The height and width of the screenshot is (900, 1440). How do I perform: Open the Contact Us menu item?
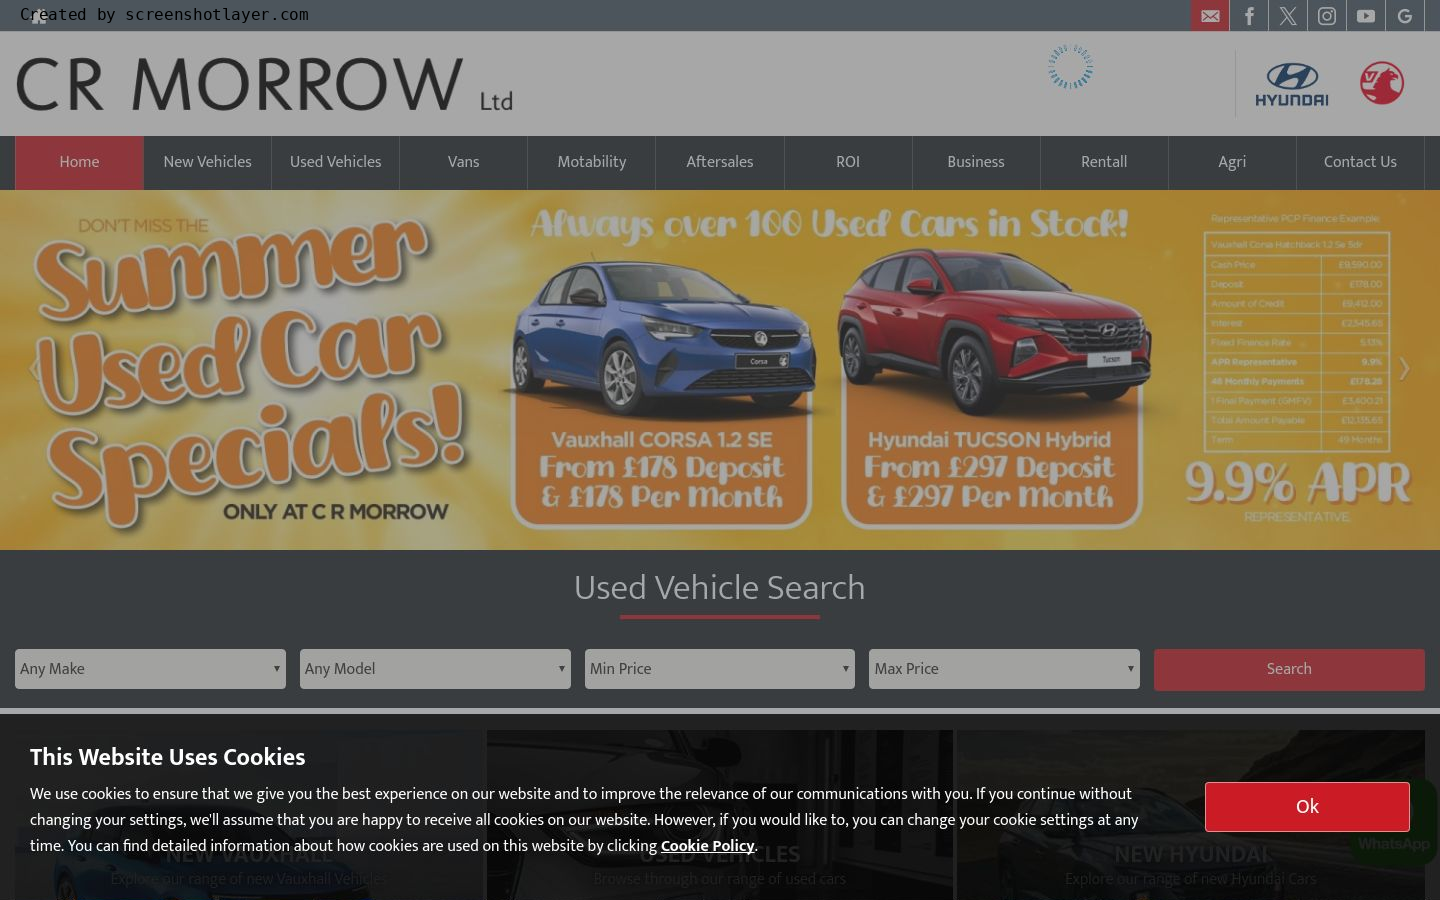tap(1360, 162)
